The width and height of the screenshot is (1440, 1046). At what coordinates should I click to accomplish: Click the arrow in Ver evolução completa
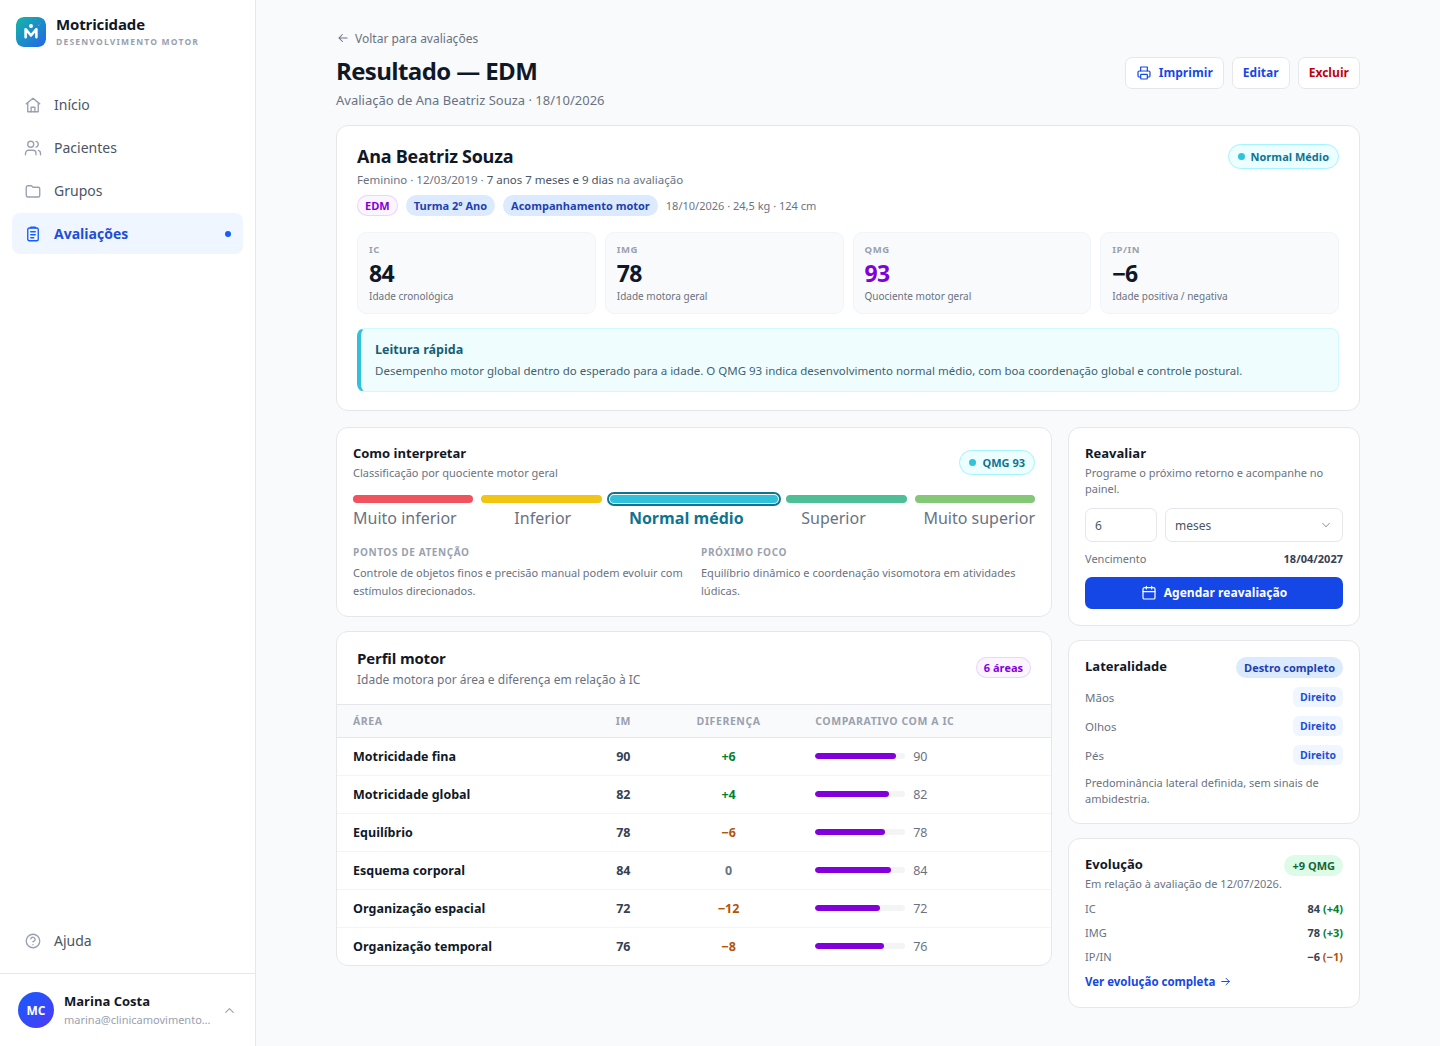coord(1226,982)
